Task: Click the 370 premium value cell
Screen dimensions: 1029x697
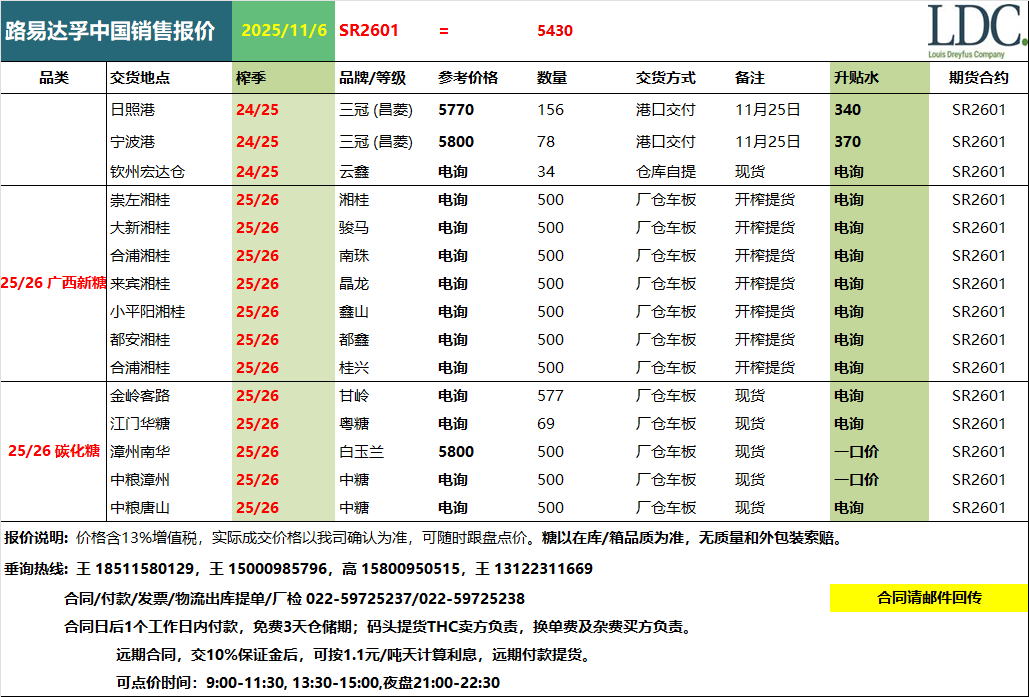Action: (847, 142)
